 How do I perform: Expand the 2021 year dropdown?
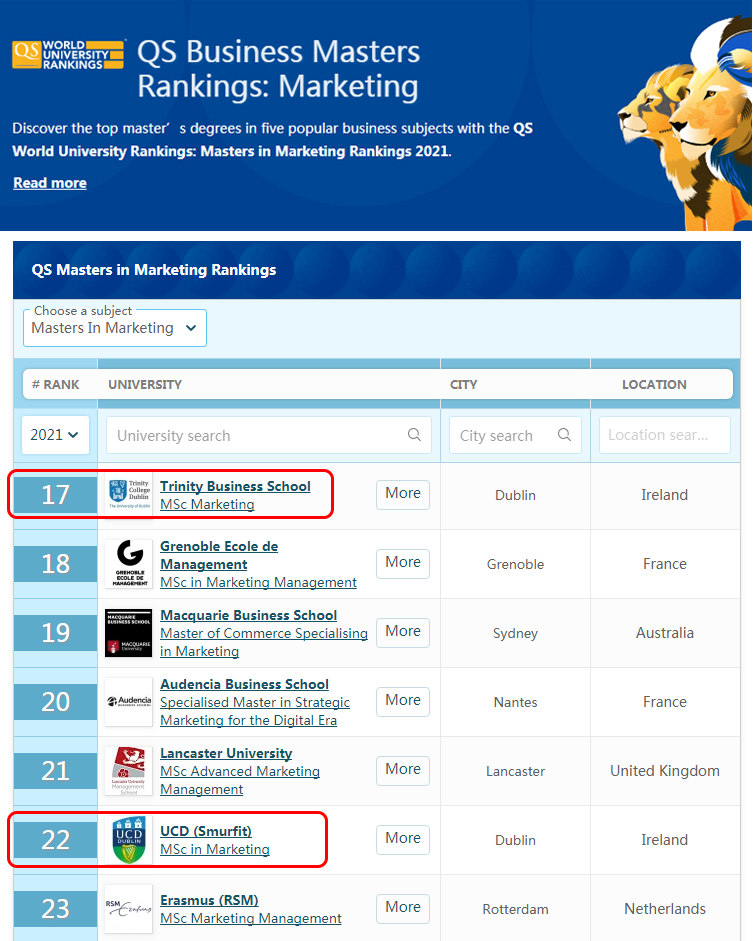[x=55, y=435]
